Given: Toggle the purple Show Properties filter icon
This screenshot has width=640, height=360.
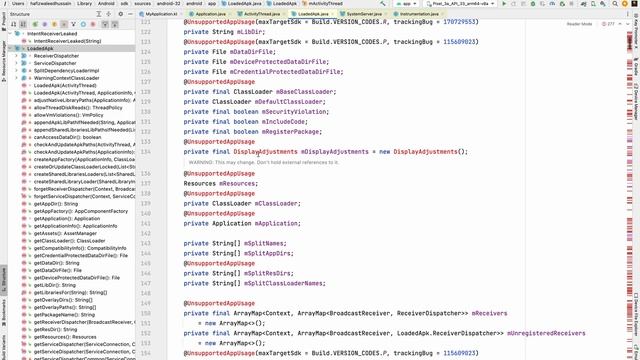Looking at the screenshot, I should pyautogui.click(x=44, y=24).
